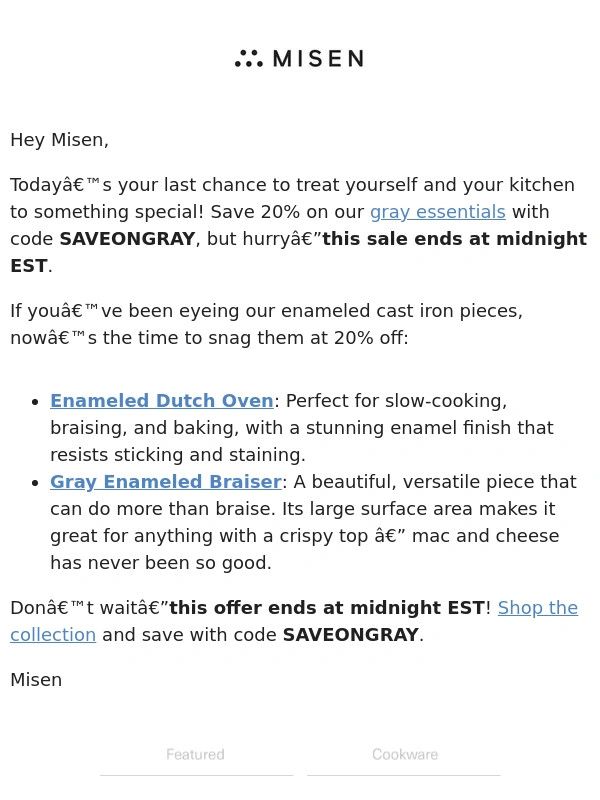600x800 pixels.
Task: Click SAVEONGRAY code in the closing paragraph
Action: tap(350, 635)
